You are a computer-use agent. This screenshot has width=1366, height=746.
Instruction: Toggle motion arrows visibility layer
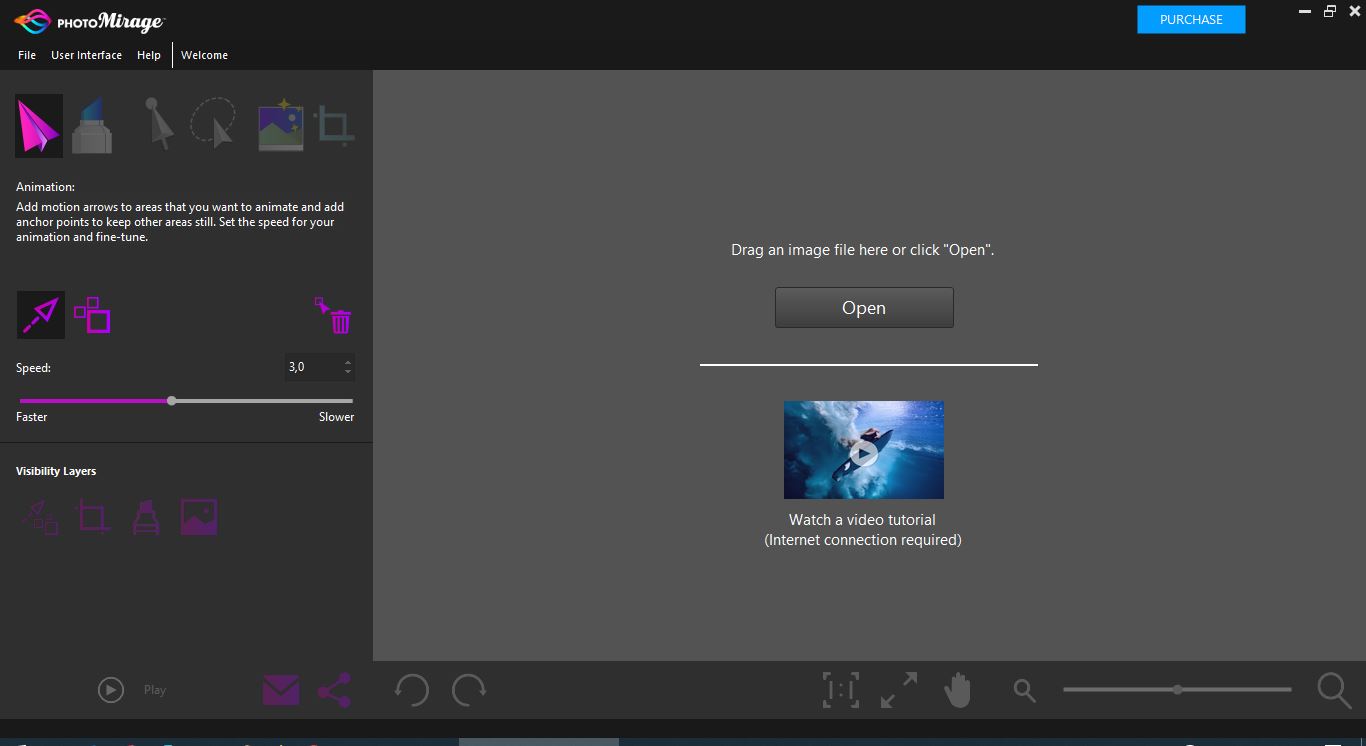point(40,517)
